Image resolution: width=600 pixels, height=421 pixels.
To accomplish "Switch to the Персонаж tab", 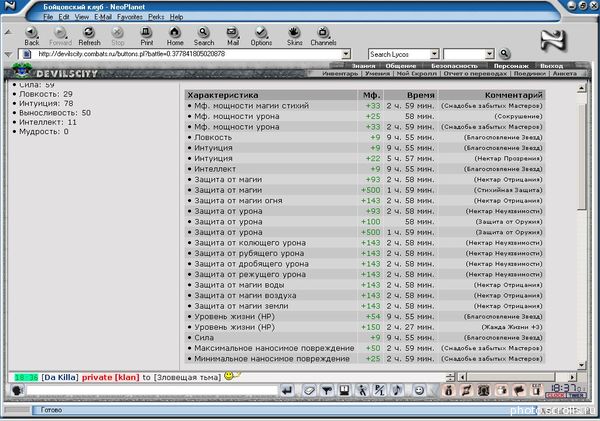I will [511, 66].
